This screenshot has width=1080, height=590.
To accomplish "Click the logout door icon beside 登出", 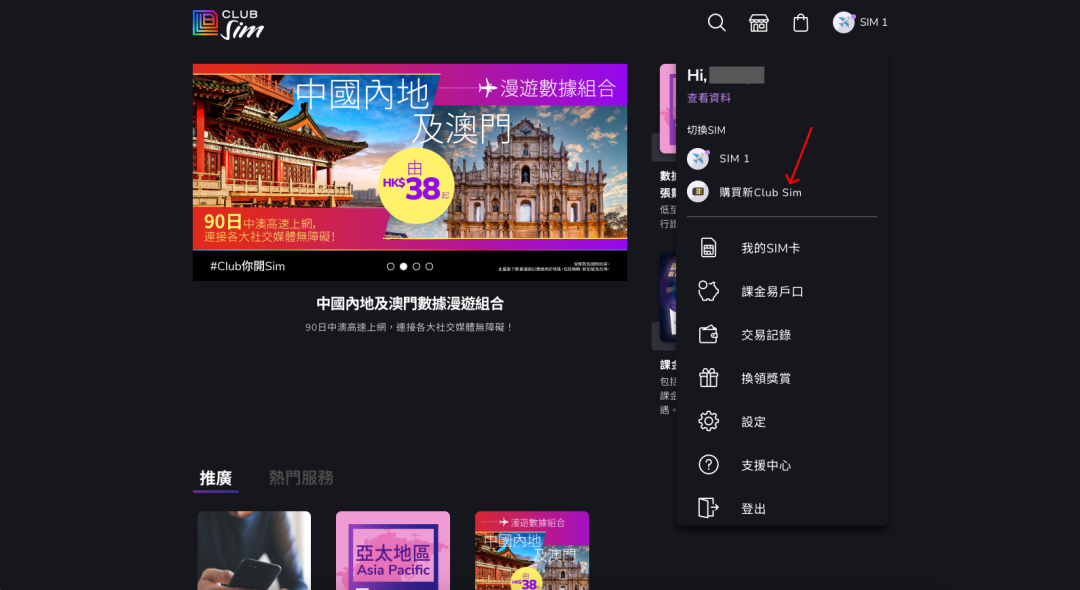I will [x=709, y=507].
